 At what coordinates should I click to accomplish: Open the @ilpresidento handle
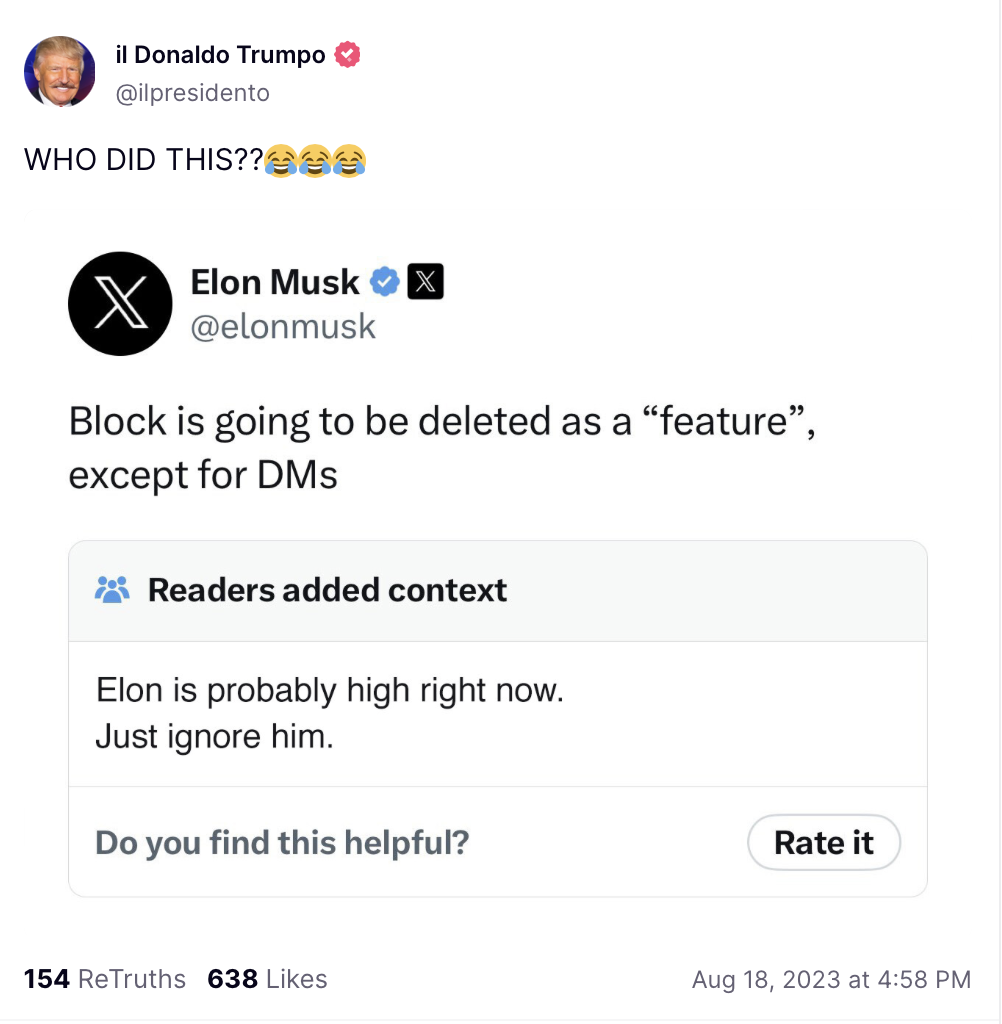[193, 93]
